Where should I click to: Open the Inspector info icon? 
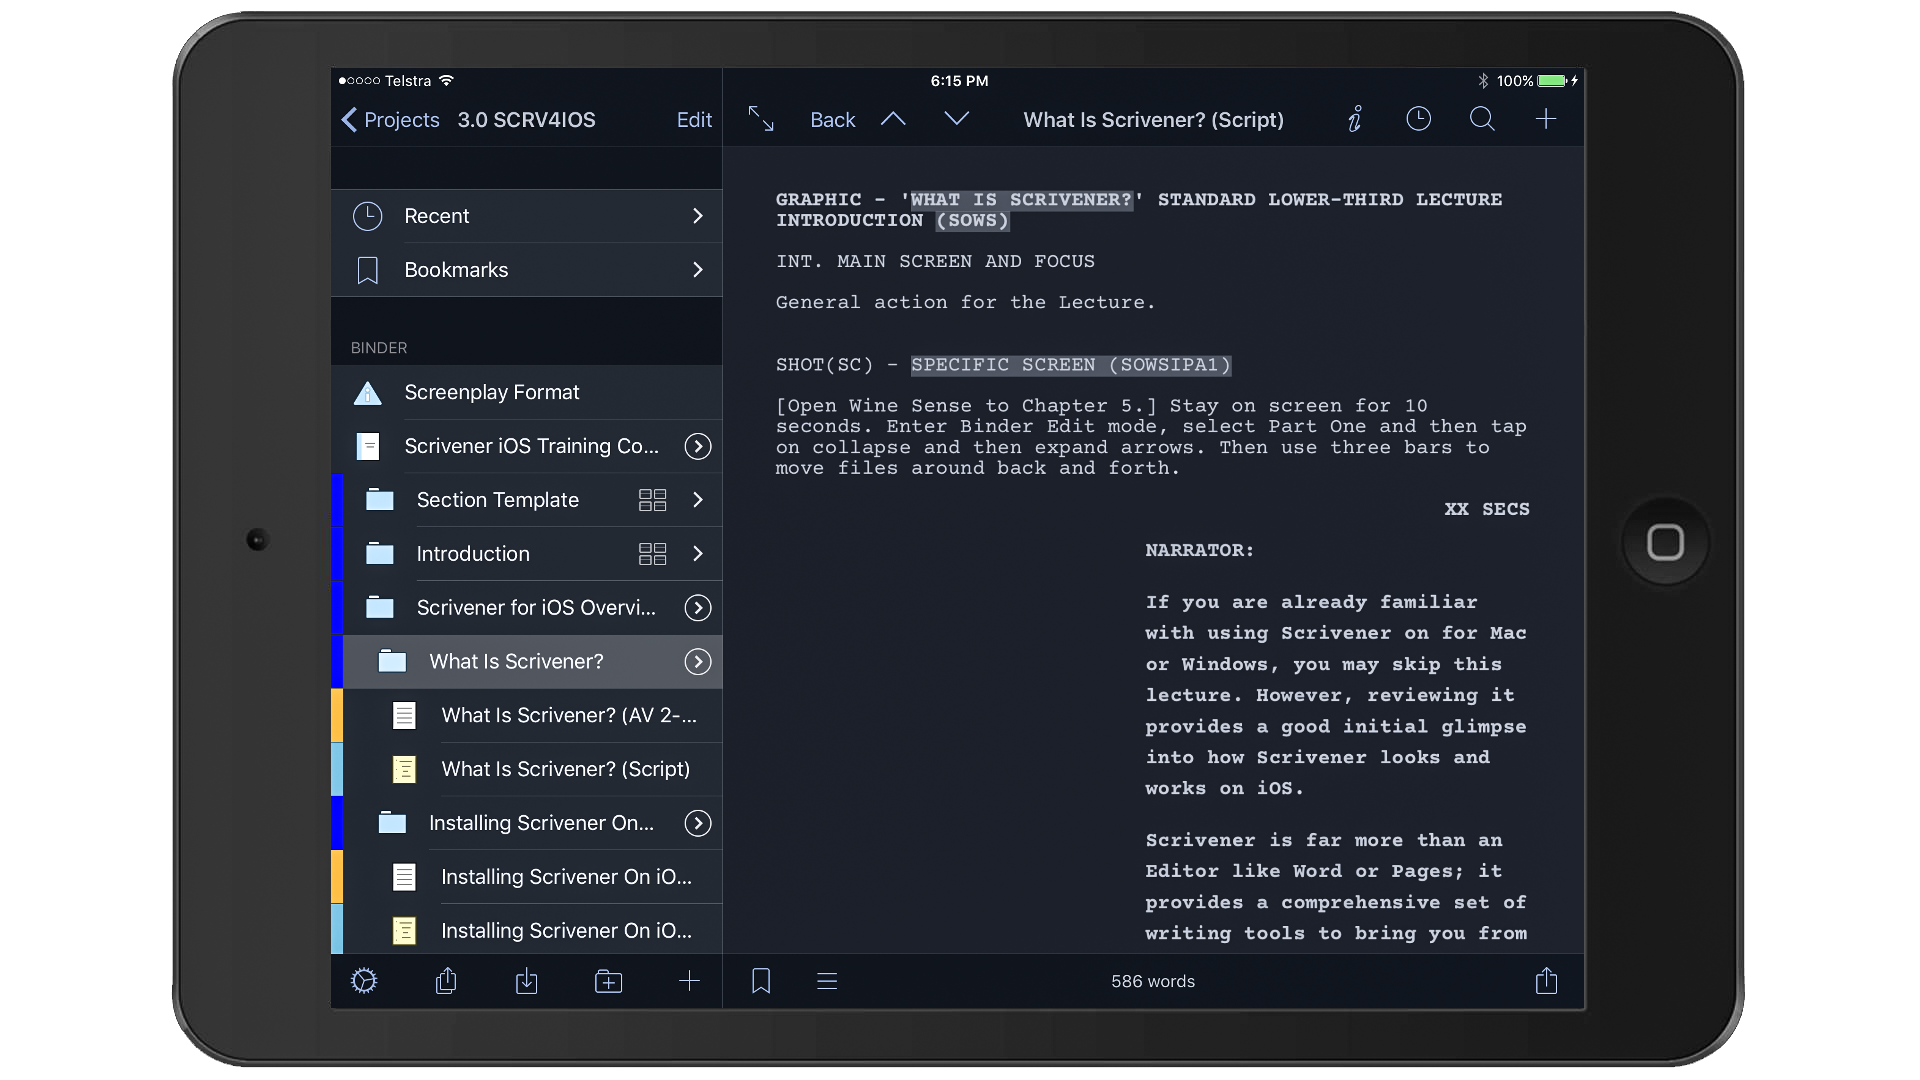[x=1355, y=119]
